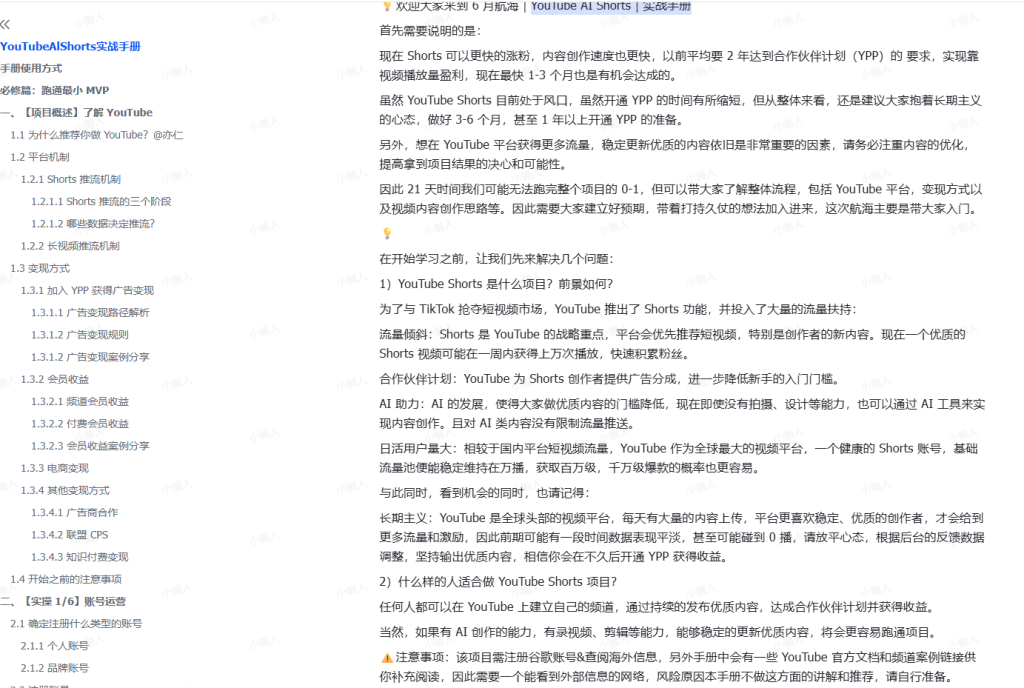
Task: Open 1.3.2 会员收益 outline entry
Action: (55, 379)
